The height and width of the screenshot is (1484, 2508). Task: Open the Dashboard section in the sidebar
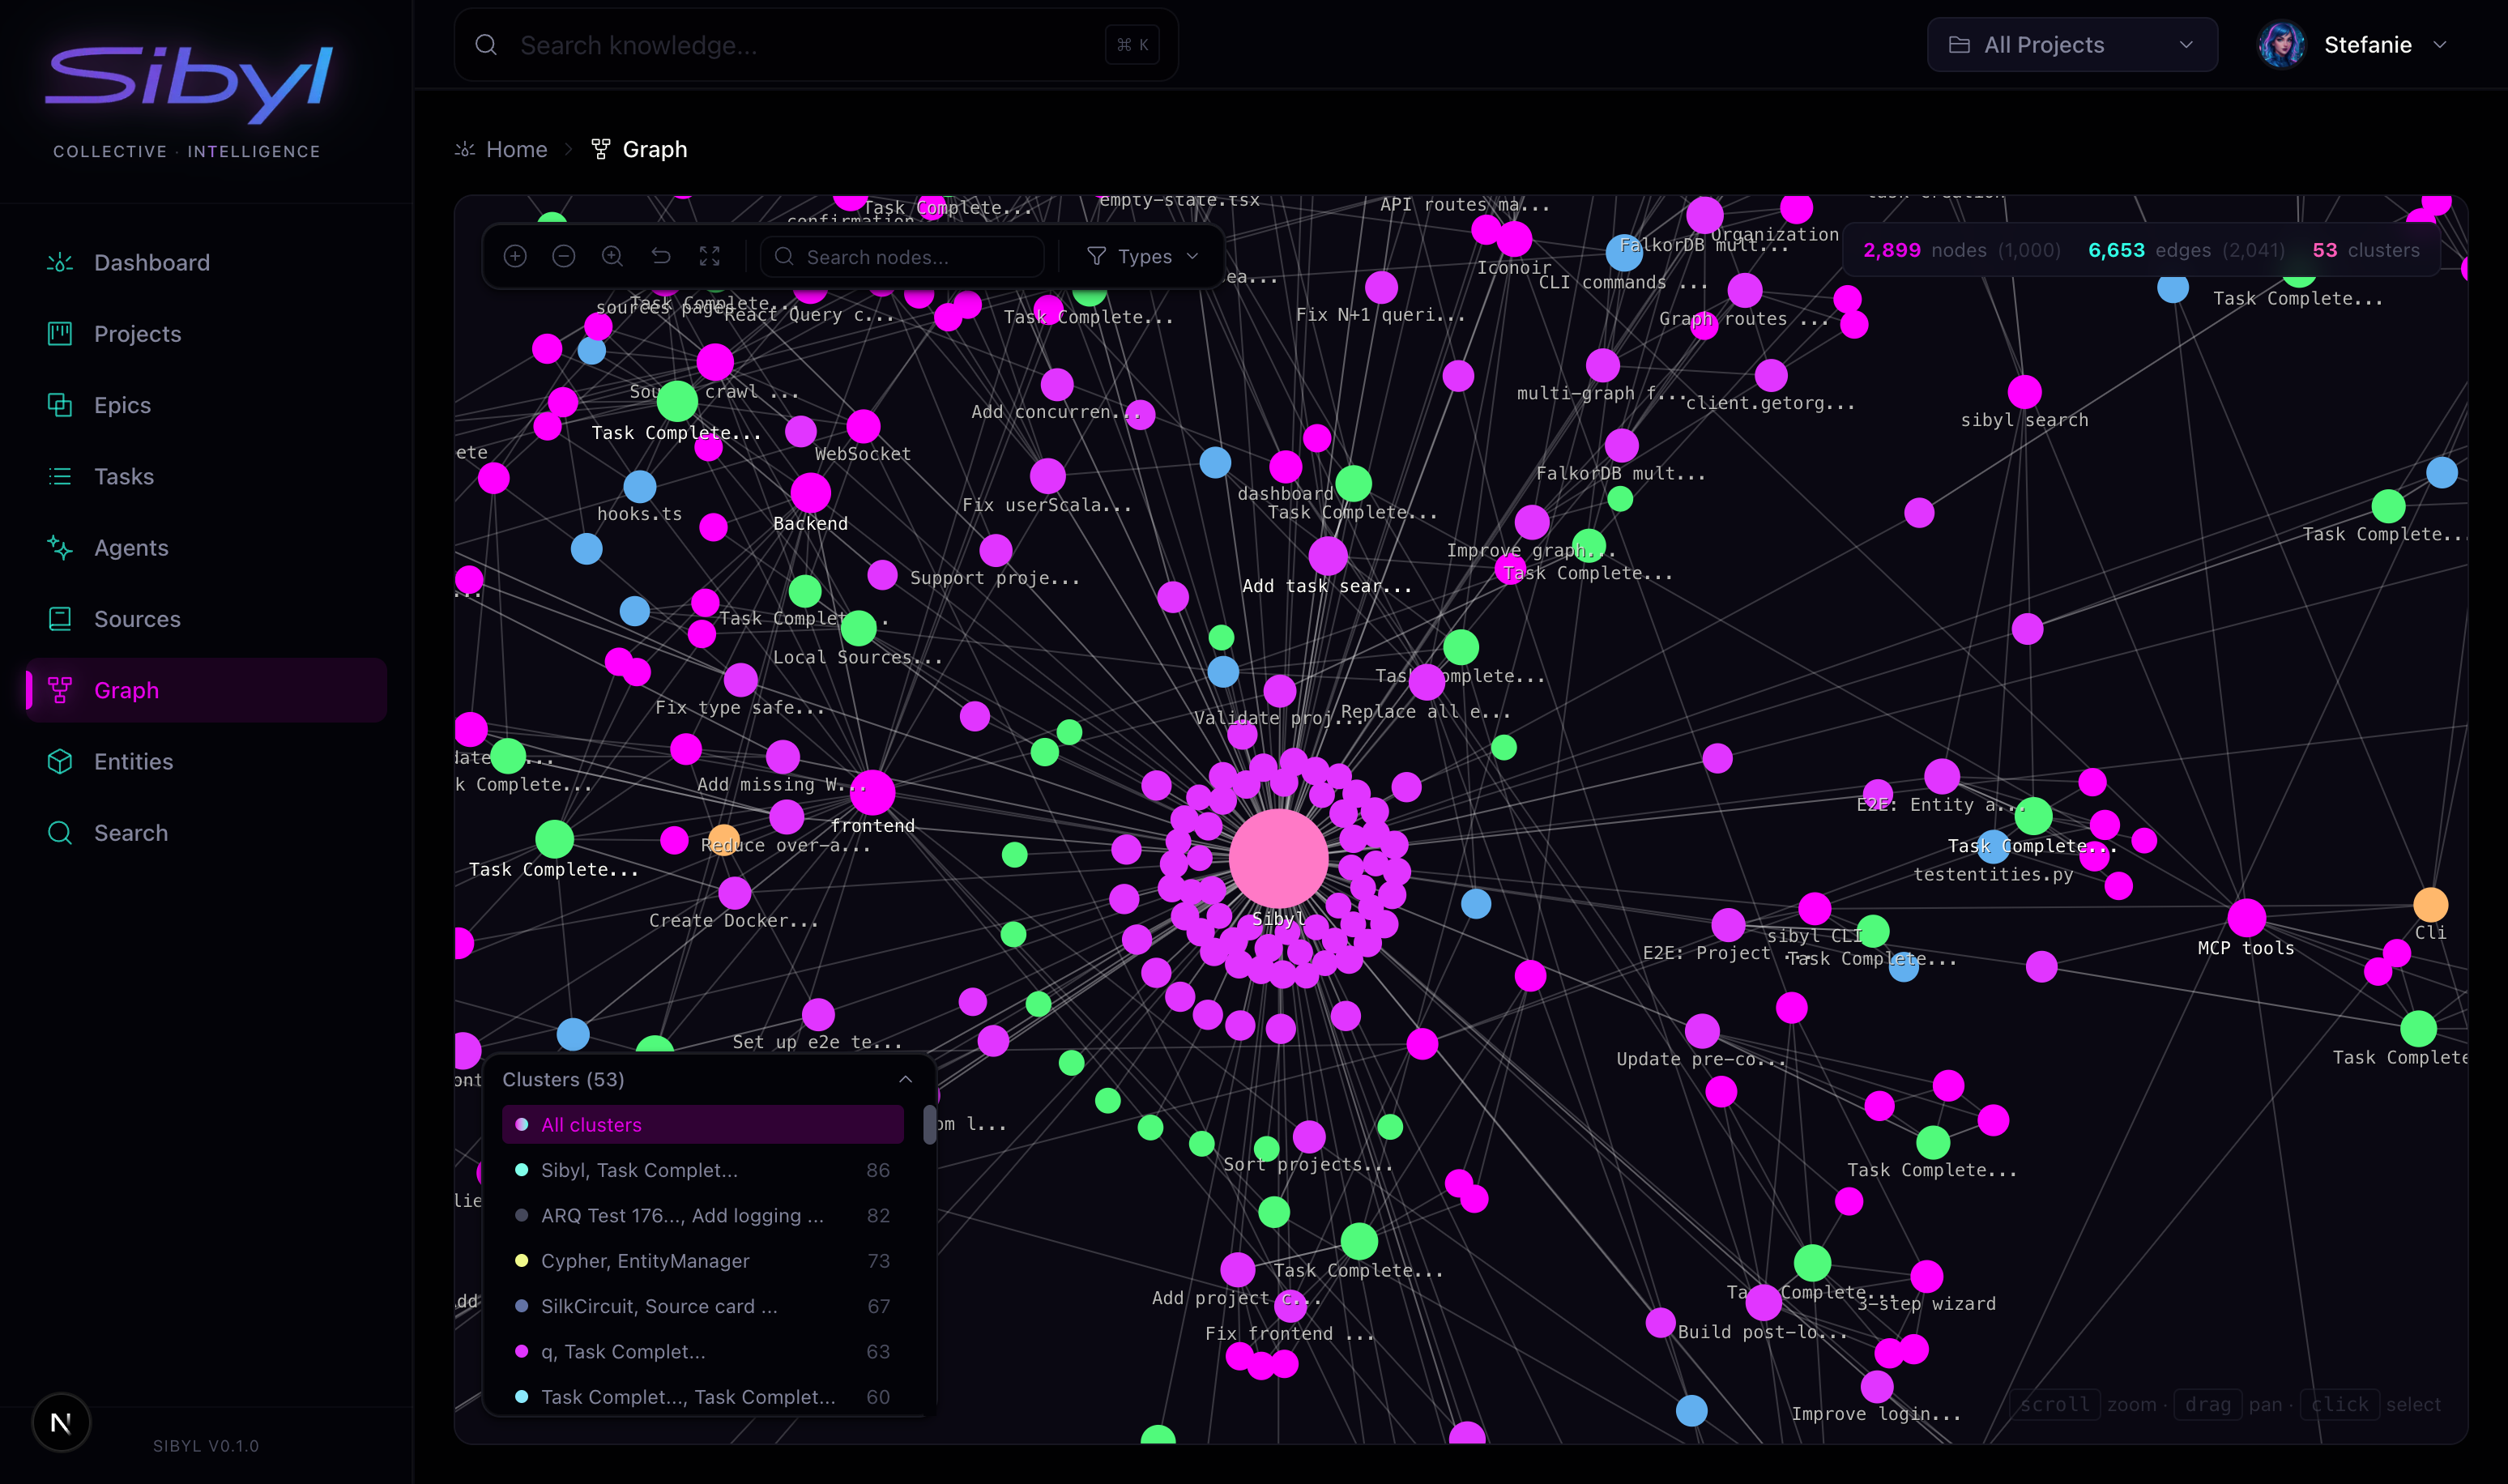tap(151, 262)
